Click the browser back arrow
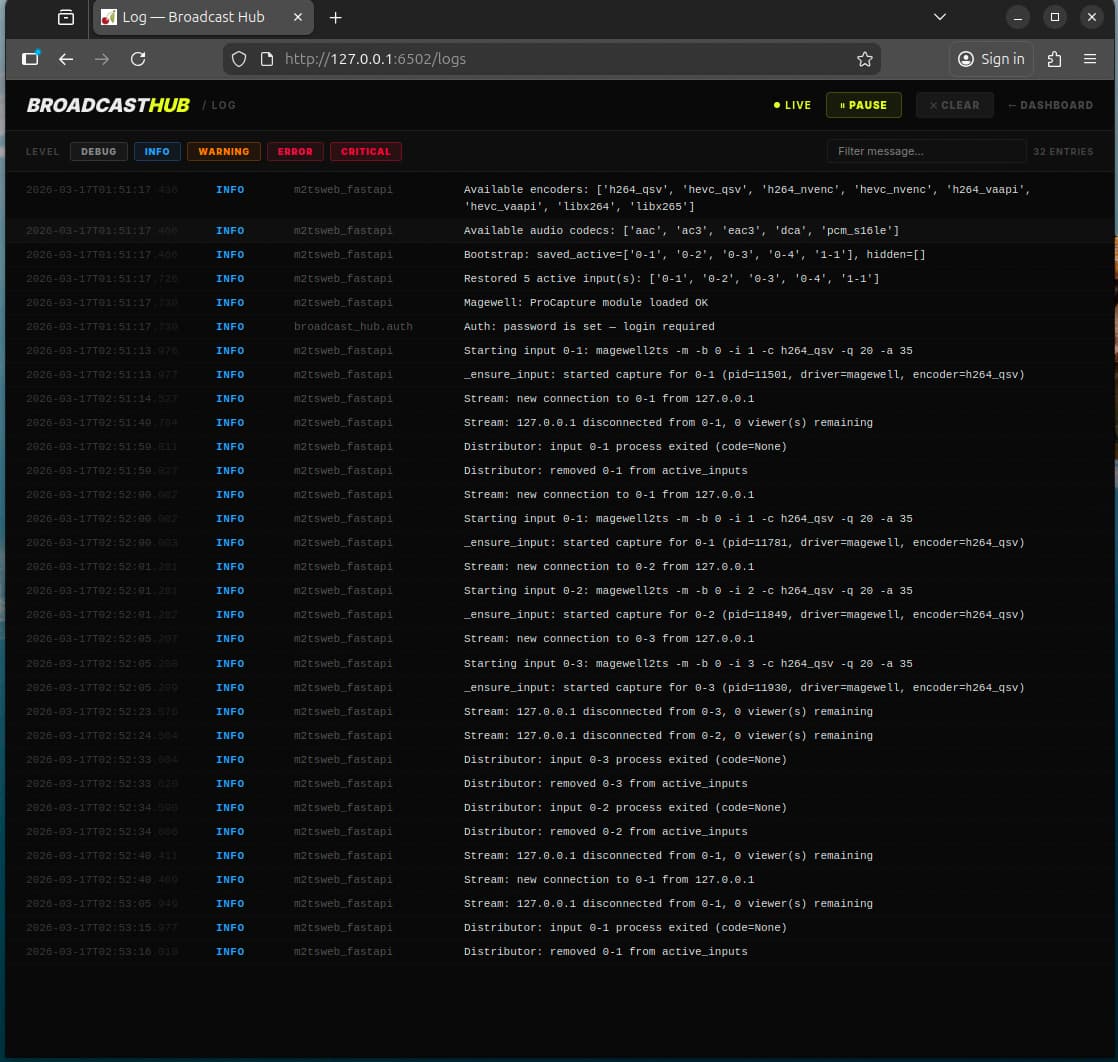Screen dimensions: 1118x1062 click(x=66, y=59)
